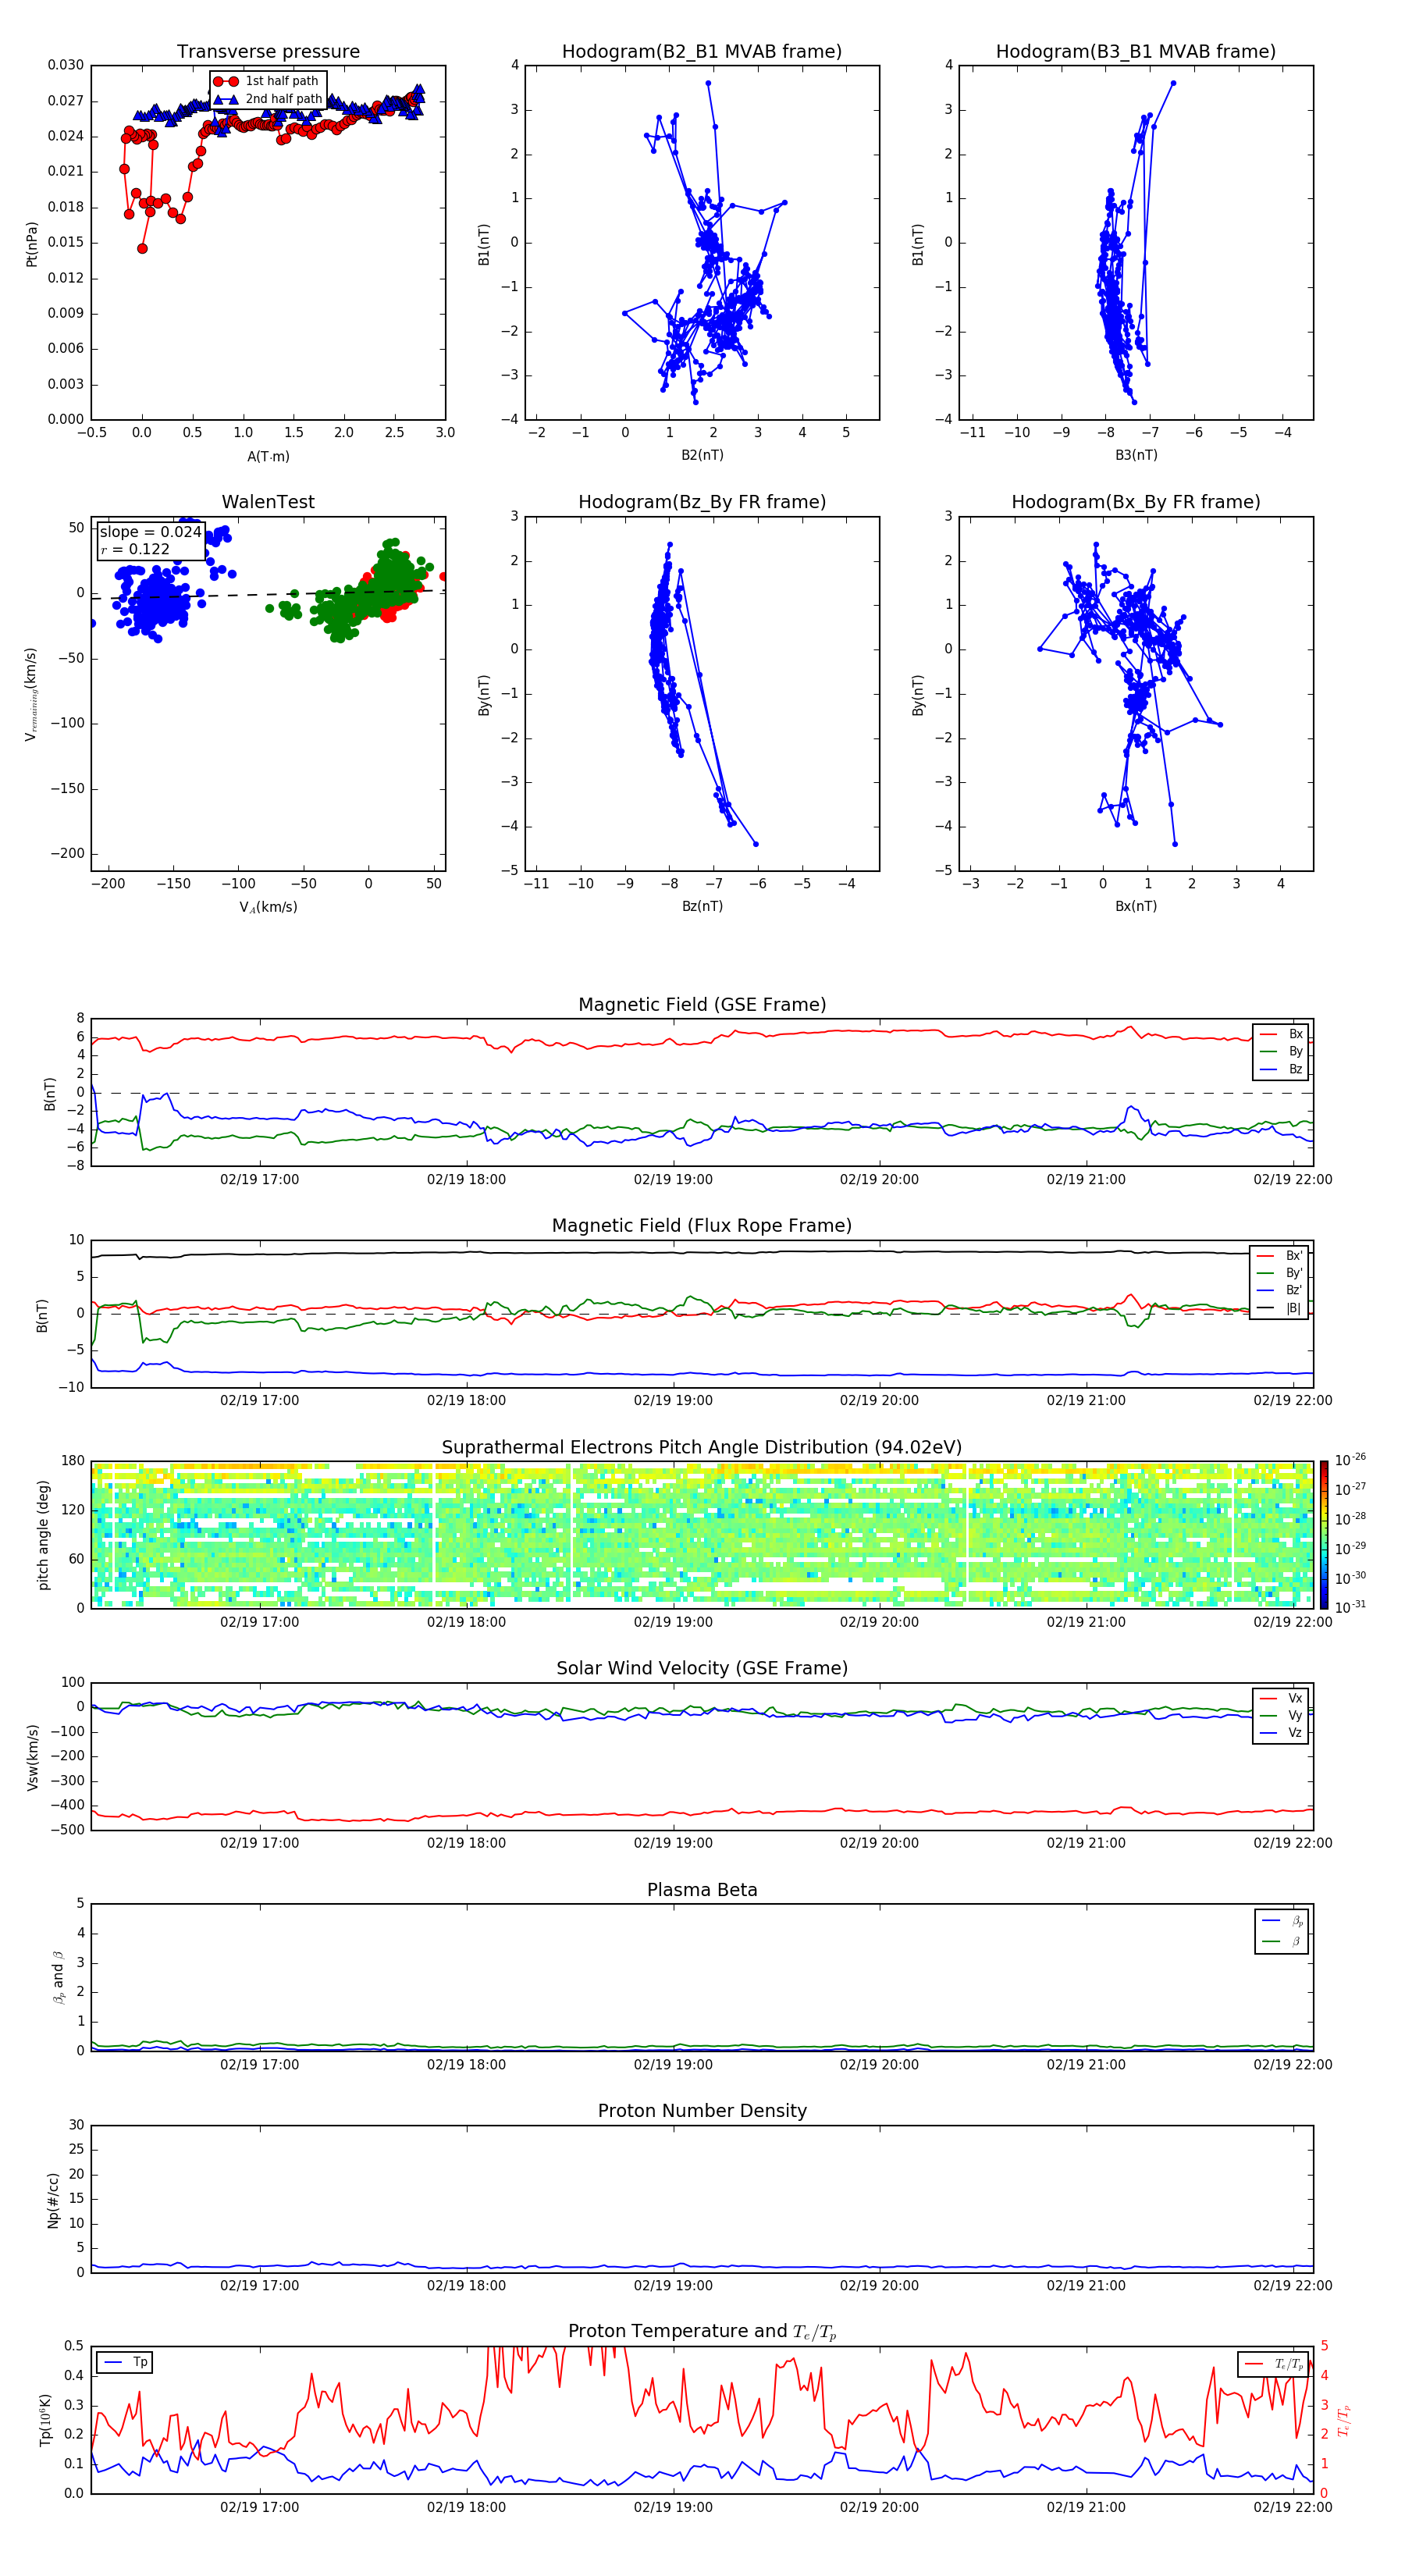
Task: Select the By' entry in Flux Rope legend
Action: coord(1280,1273)
